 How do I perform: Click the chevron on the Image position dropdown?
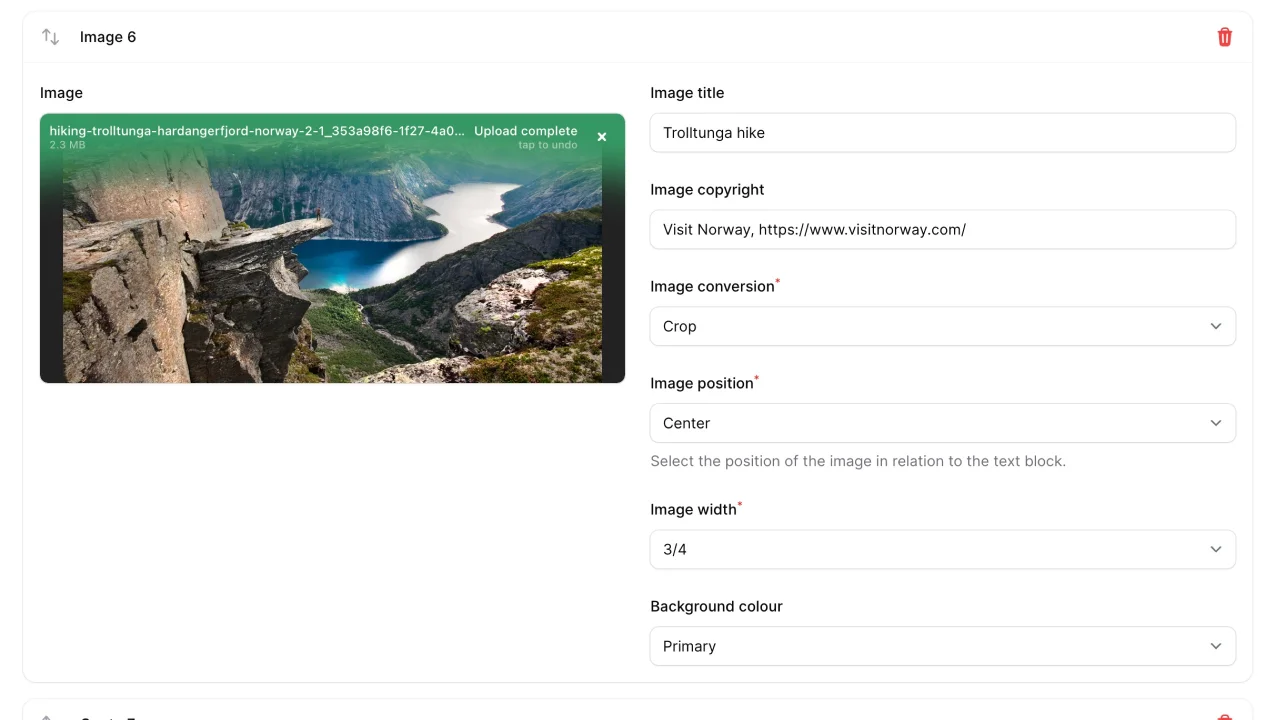[x=1216, y=423]
